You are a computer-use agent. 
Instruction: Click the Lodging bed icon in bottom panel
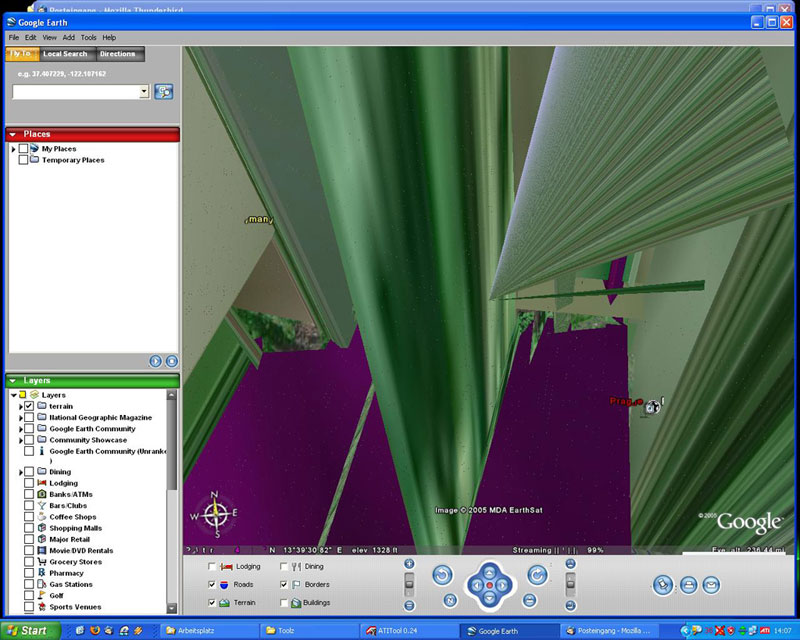click(x=226, y=567)
